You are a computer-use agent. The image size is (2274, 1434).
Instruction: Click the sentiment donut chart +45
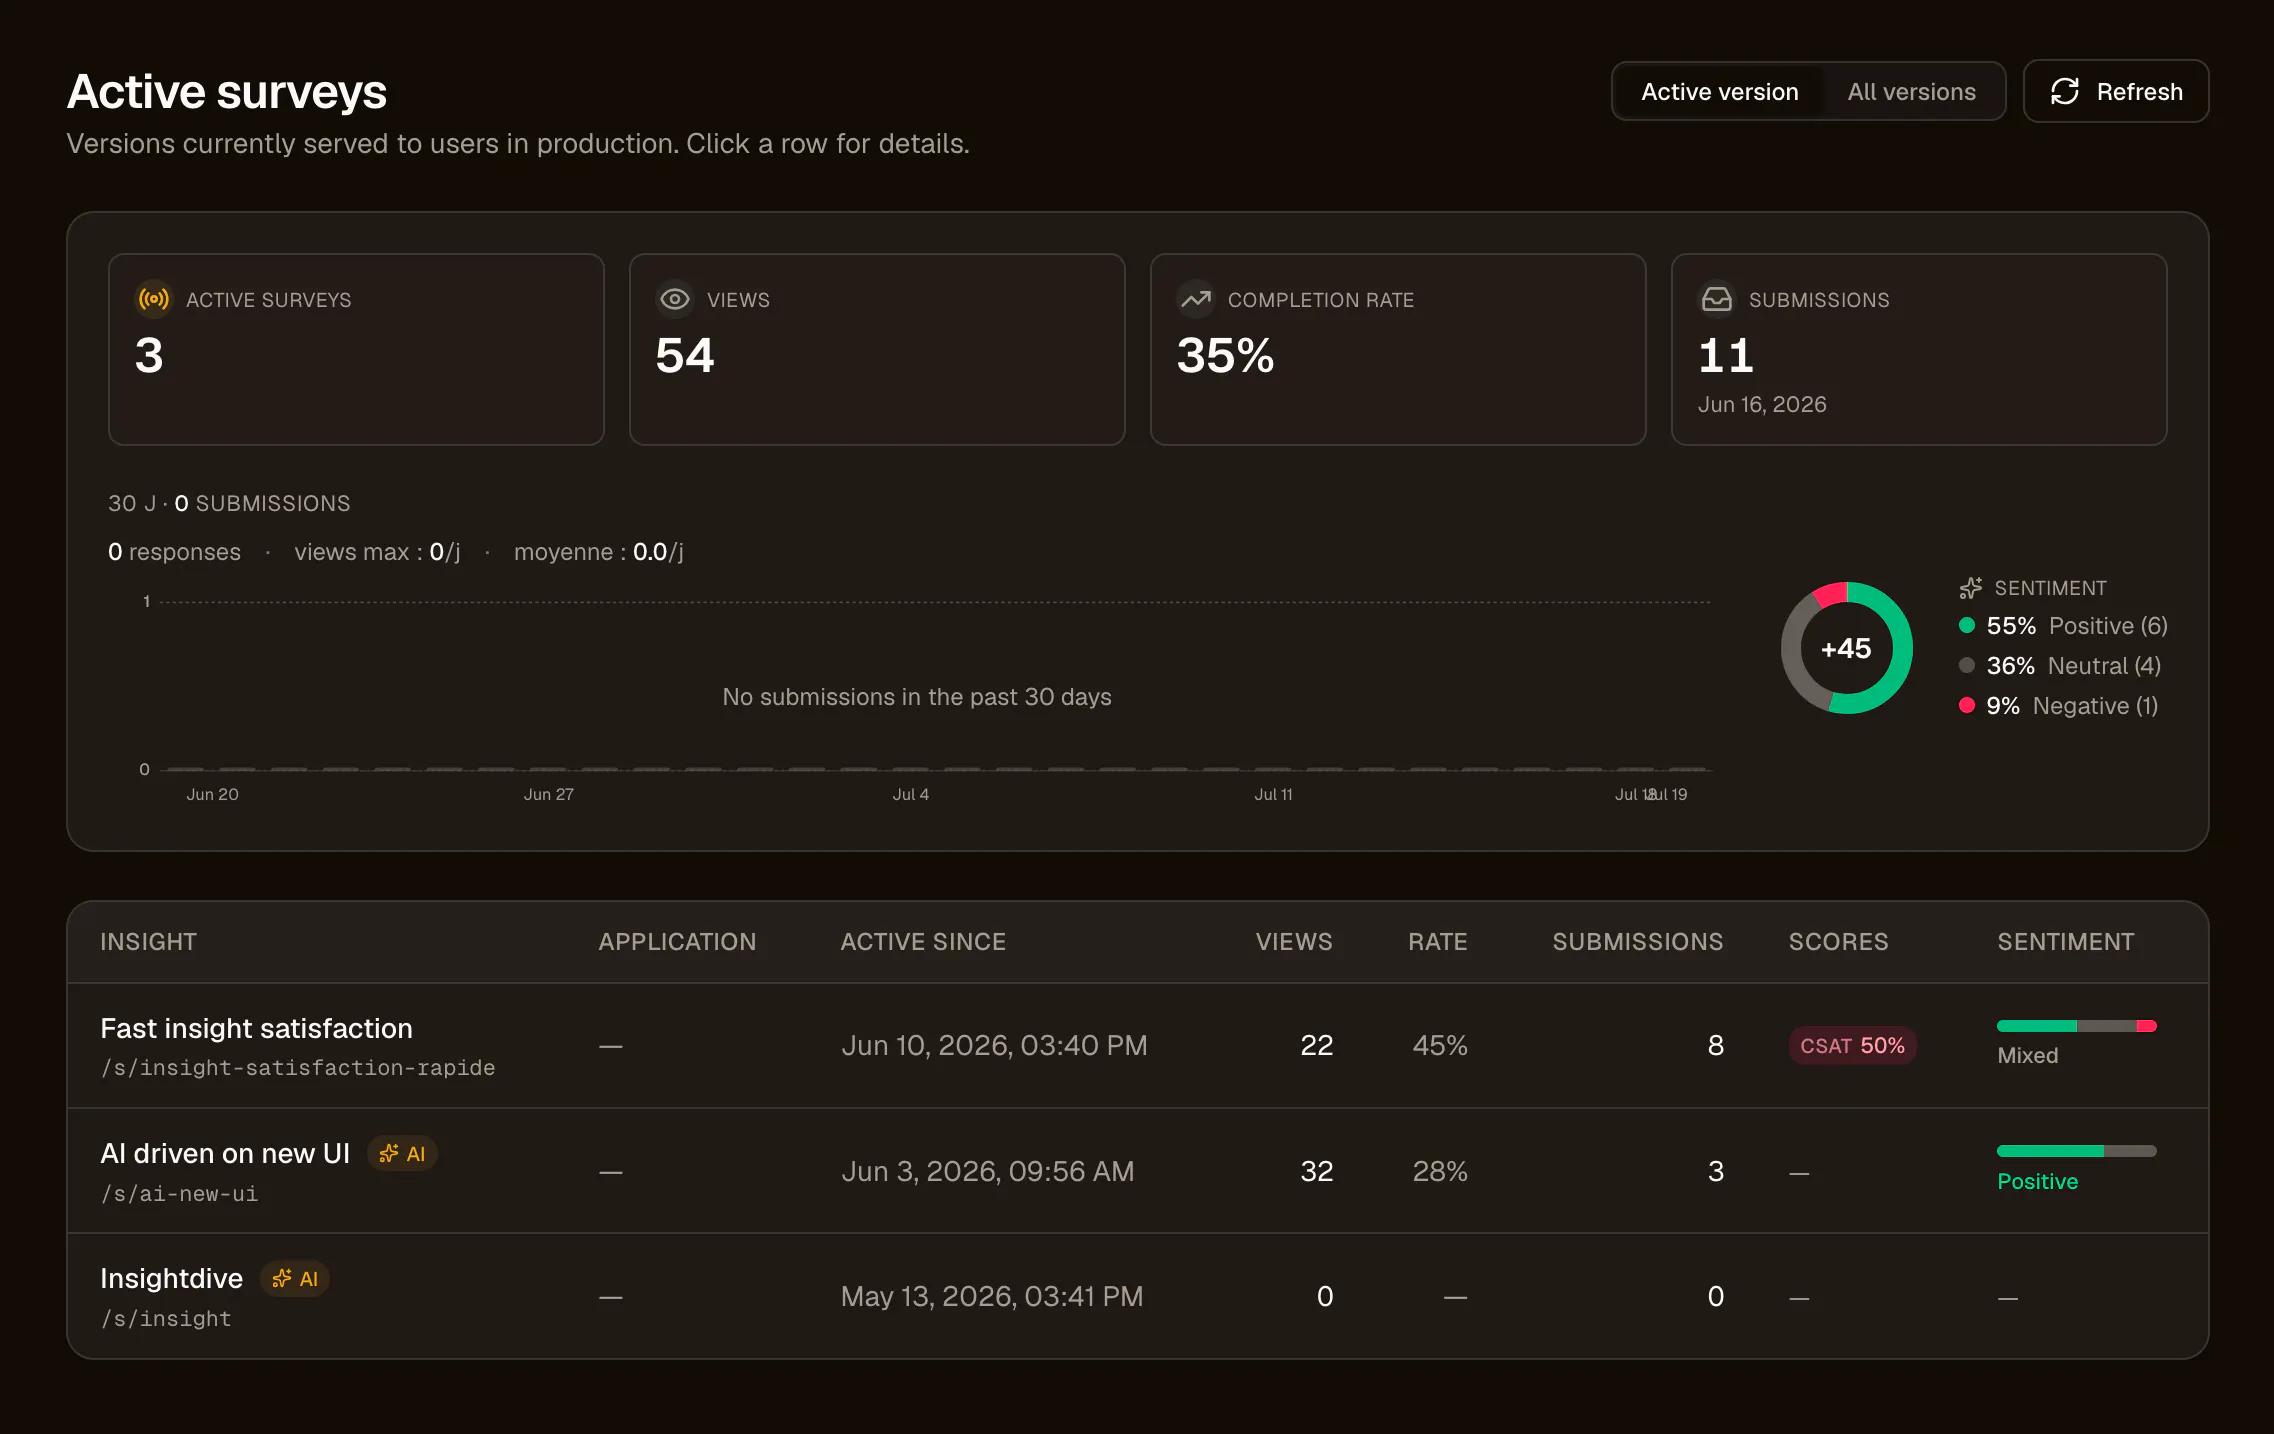(1846, 648)
